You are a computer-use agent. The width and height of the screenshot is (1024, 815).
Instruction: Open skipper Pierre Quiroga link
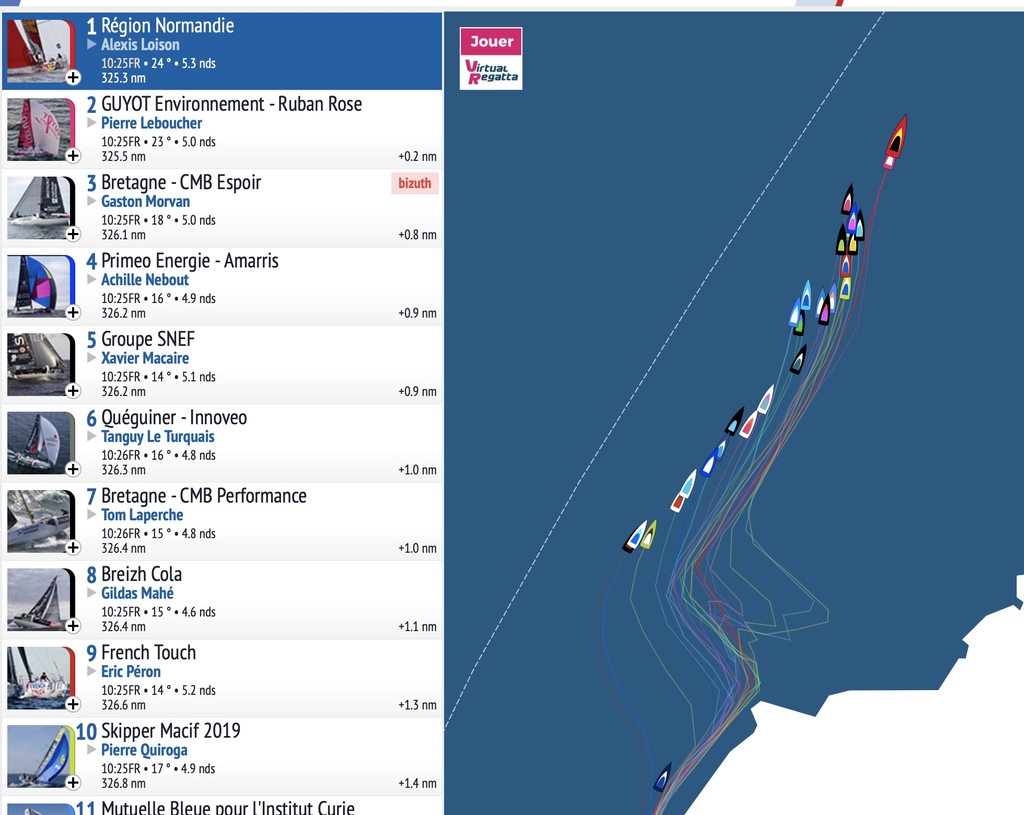pyautogui.click(x=144, y=750)
